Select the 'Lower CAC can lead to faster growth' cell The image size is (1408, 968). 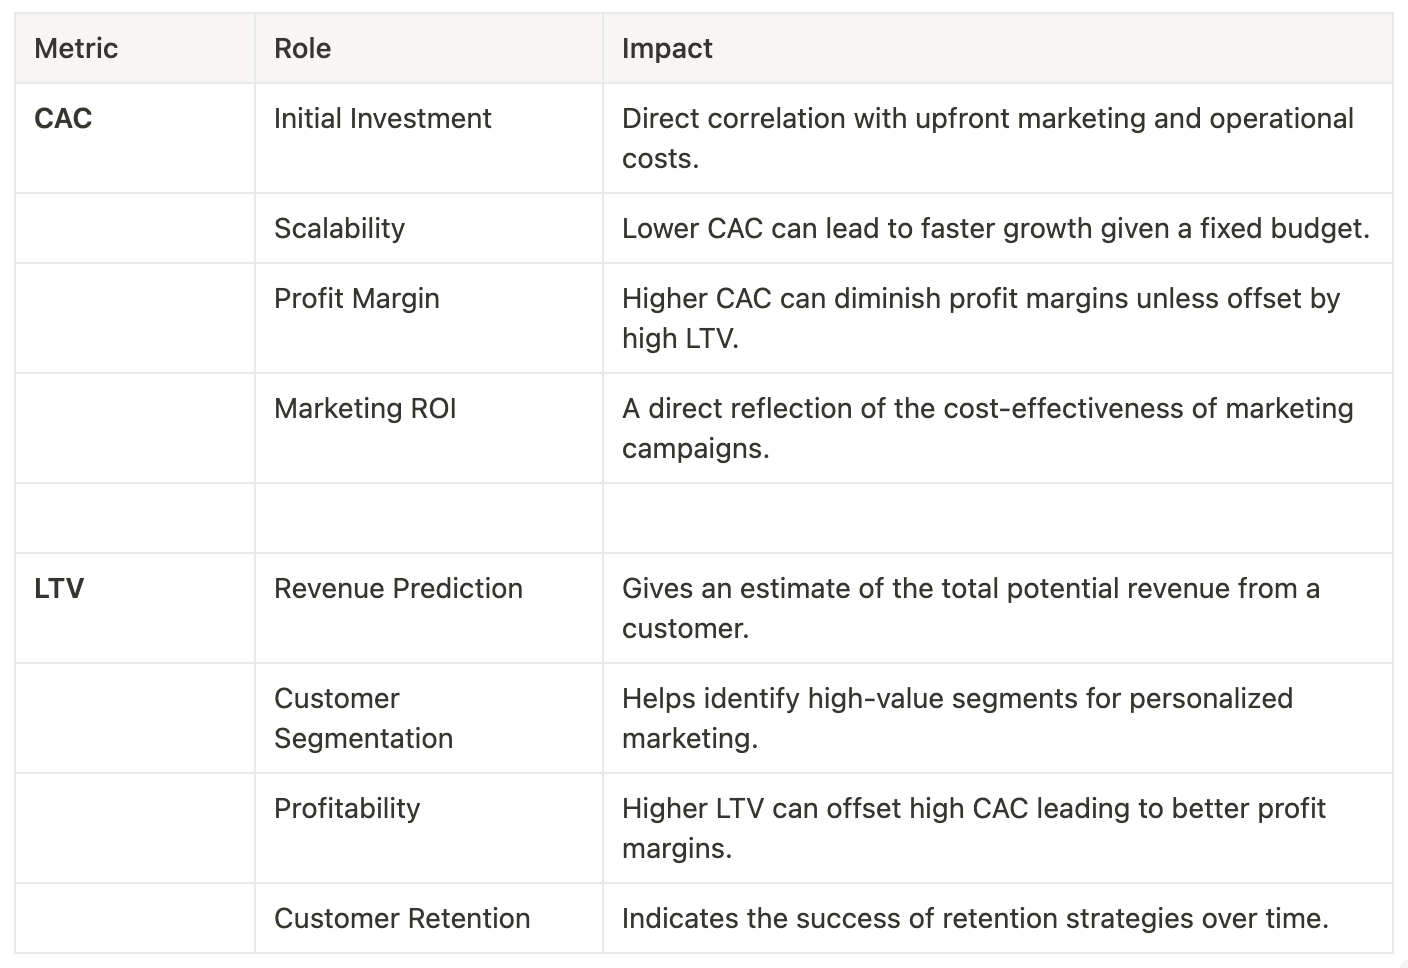(x=995, y=228)
